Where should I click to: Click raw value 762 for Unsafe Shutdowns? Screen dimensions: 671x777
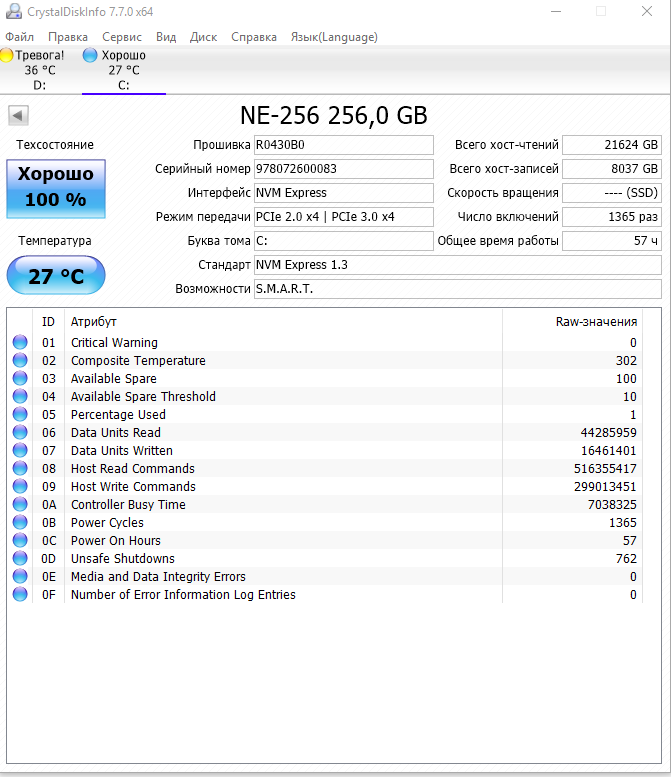626,559
